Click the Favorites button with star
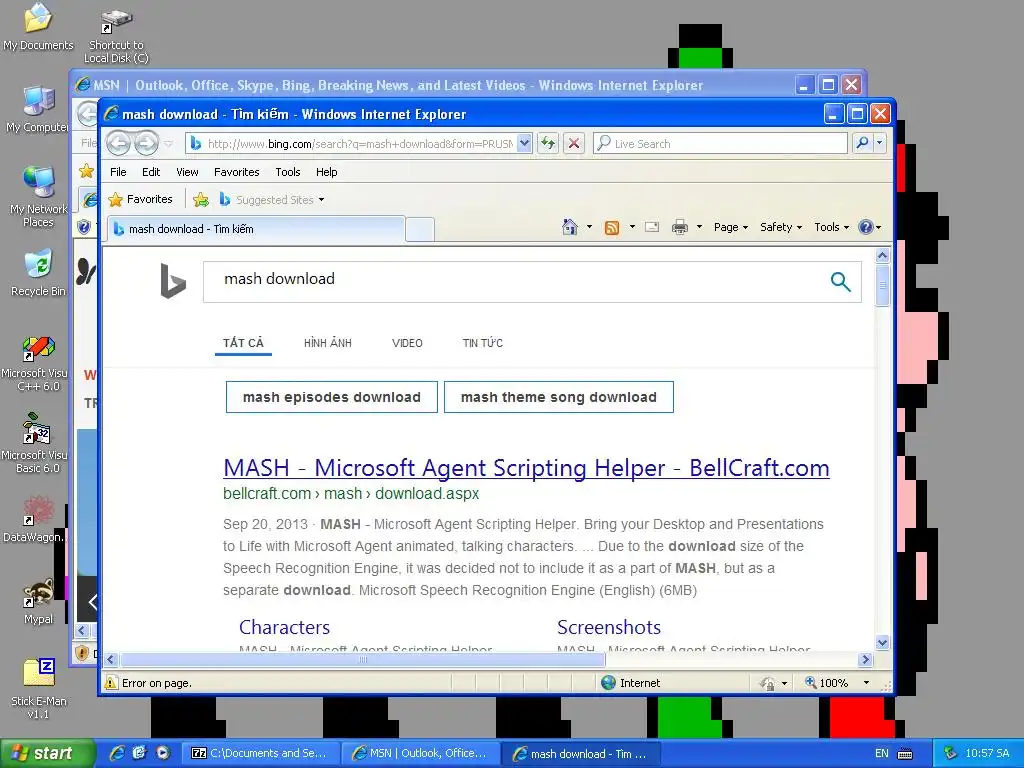 [141, 199]
